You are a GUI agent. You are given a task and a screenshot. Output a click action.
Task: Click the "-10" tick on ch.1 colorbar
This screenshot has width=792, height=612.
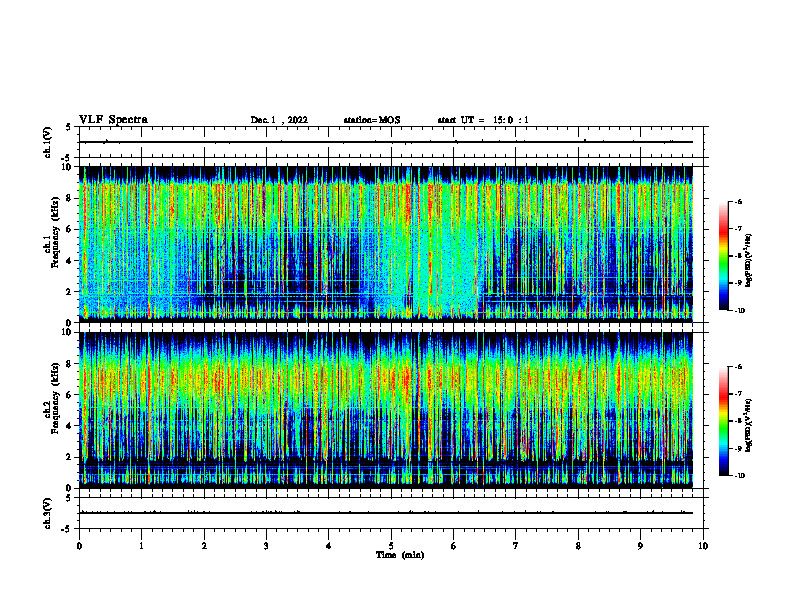[x=740, y=311]
